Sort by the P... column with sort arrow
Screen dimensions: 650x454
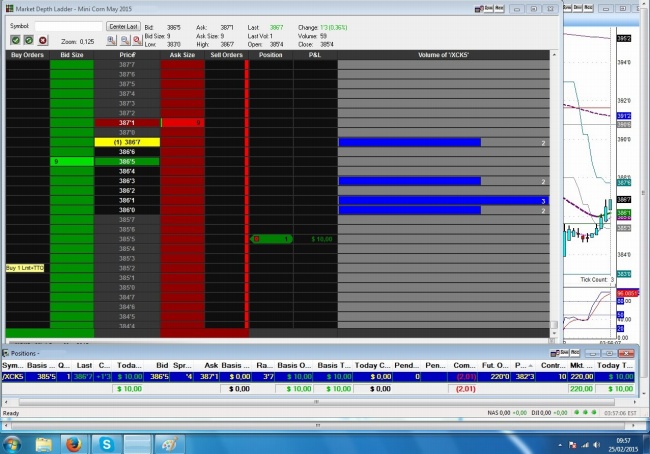click(524, 365)
